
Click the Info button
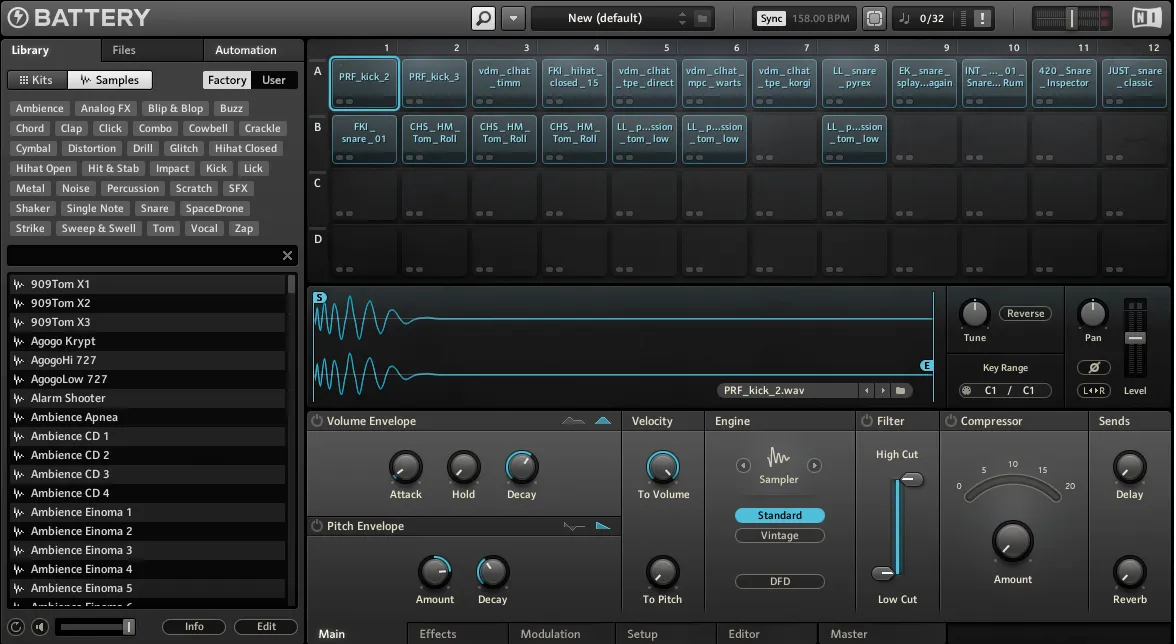pyautogui.click(x=194, y=627)
